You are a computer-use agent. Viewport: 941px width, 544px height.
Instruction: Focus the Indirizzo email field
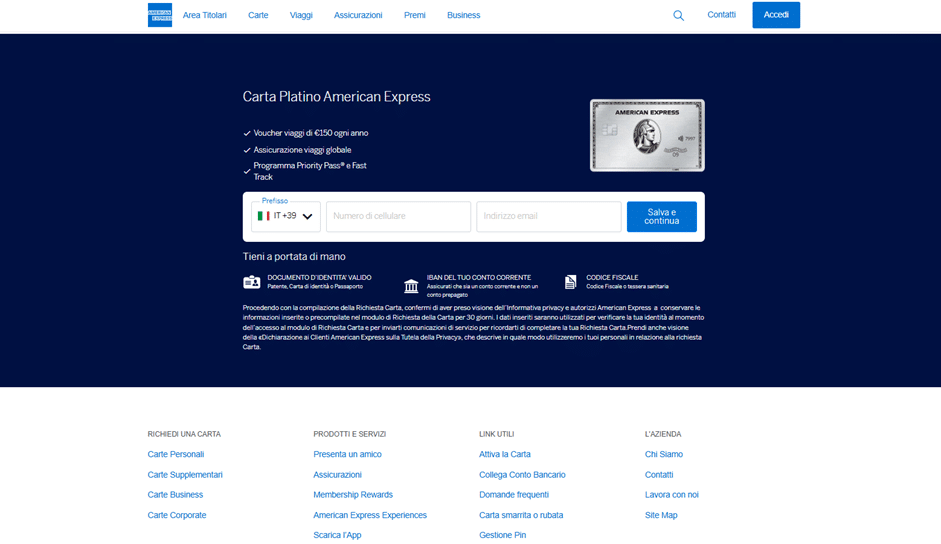click(549, 216)
